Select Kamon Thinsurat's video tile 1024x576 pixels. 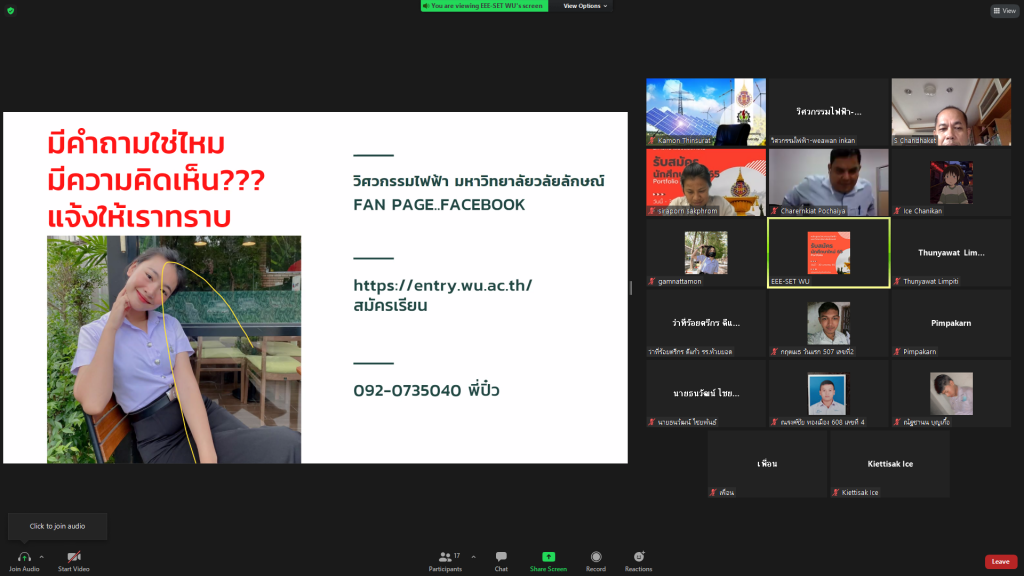[706, 112]
